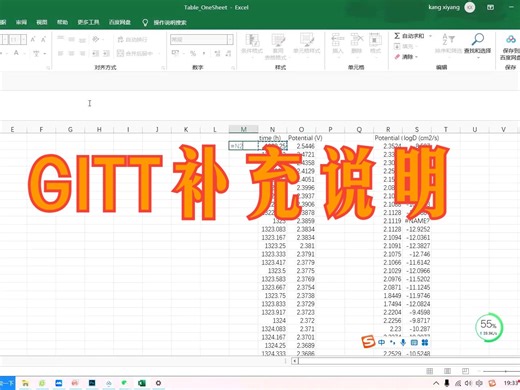This screenshot has height=390, width=520.
Task: Click the File Explorer taskbar icon
Action: (x=25, y=383)
